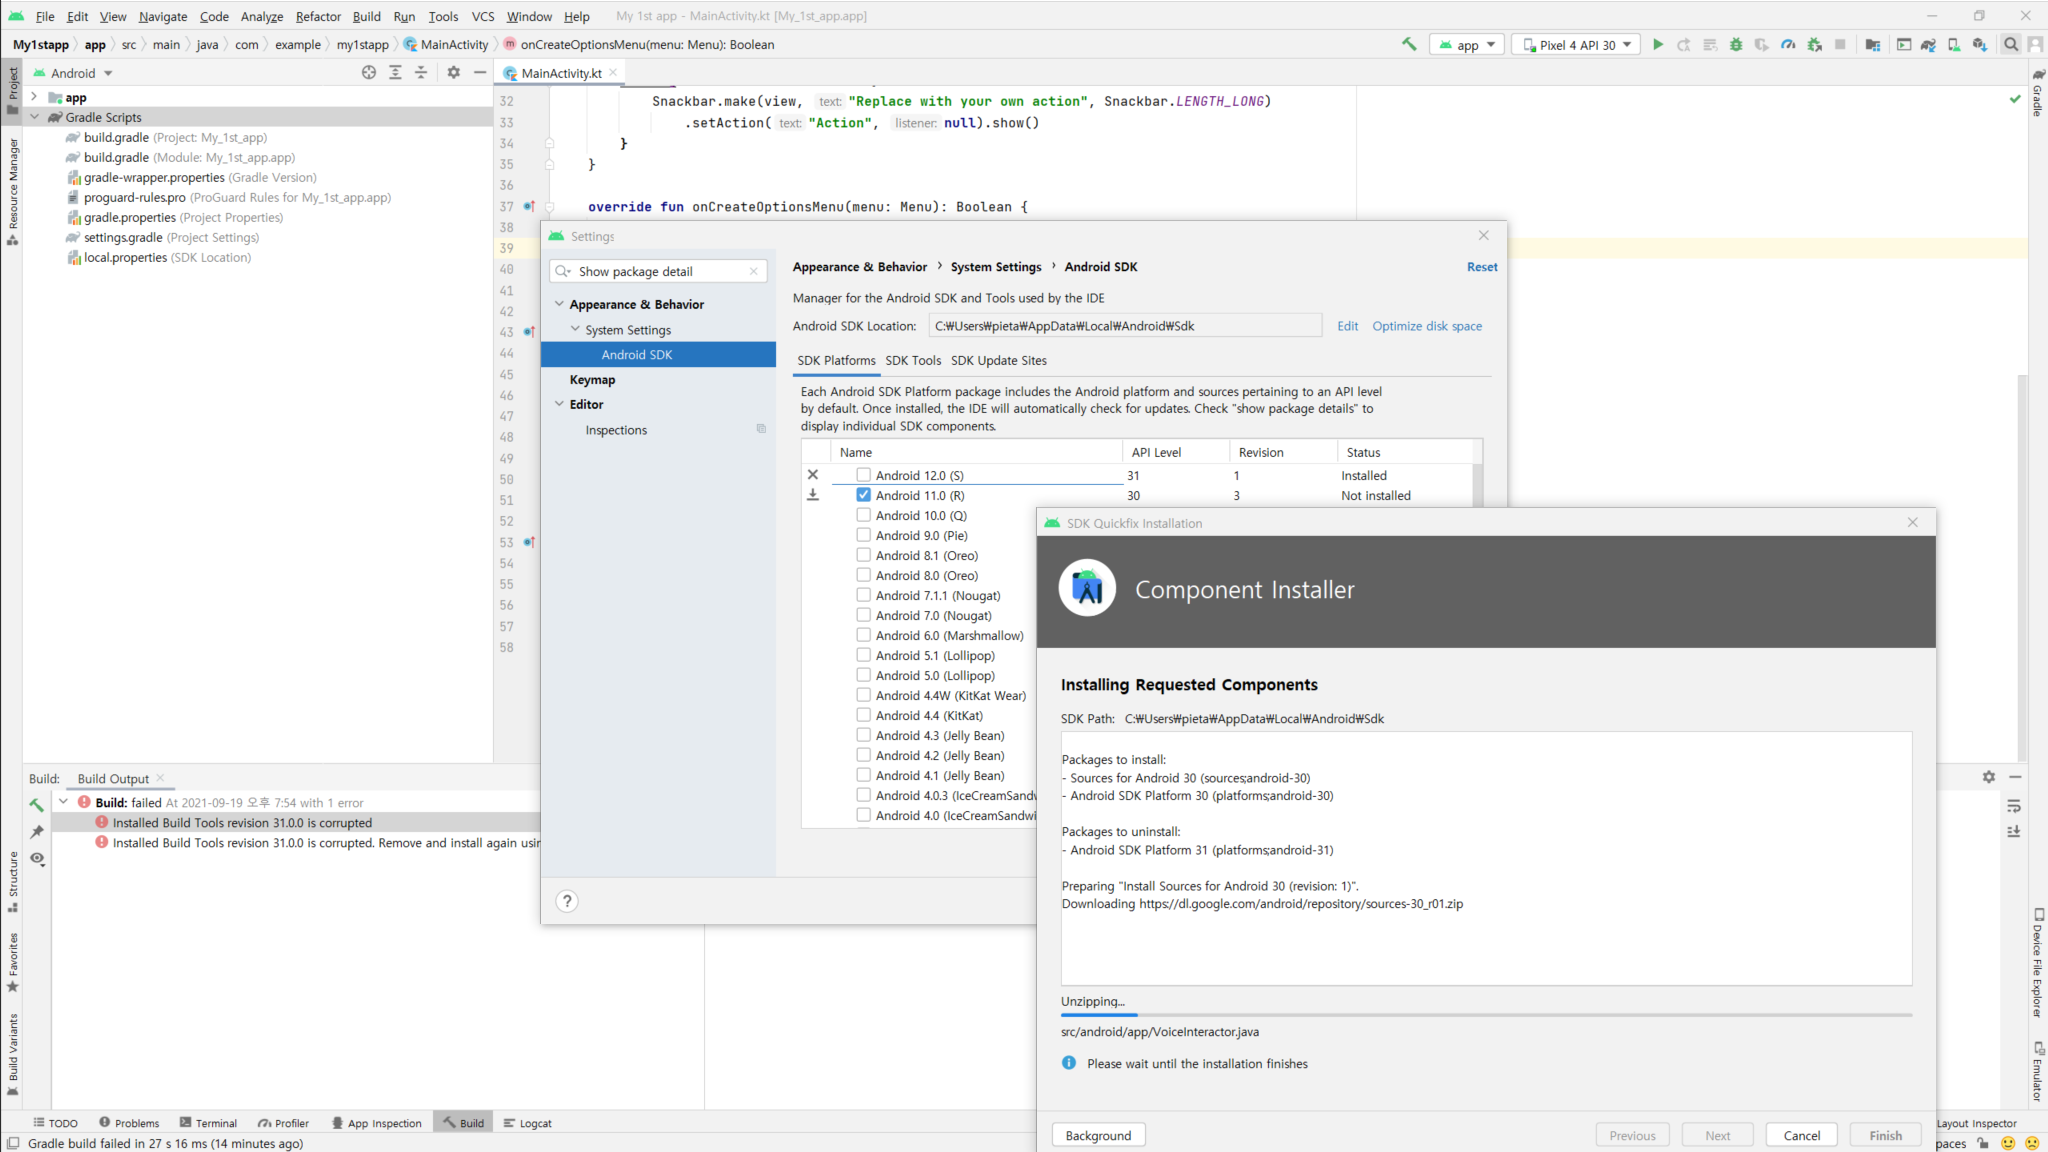Open the Terminal tool window
This screenshot has width=2048, height=1152.
point(208,1123)
